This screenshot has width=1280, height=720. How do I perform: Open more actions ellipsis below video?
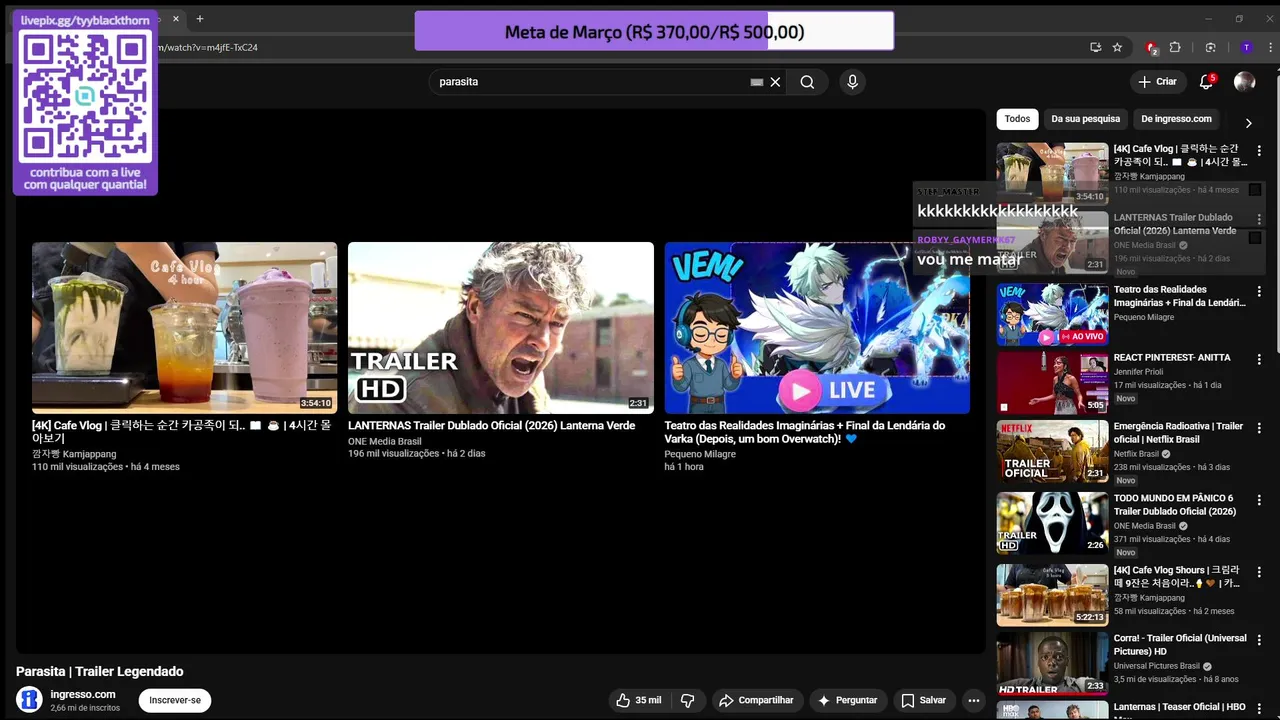pos(974,700)
